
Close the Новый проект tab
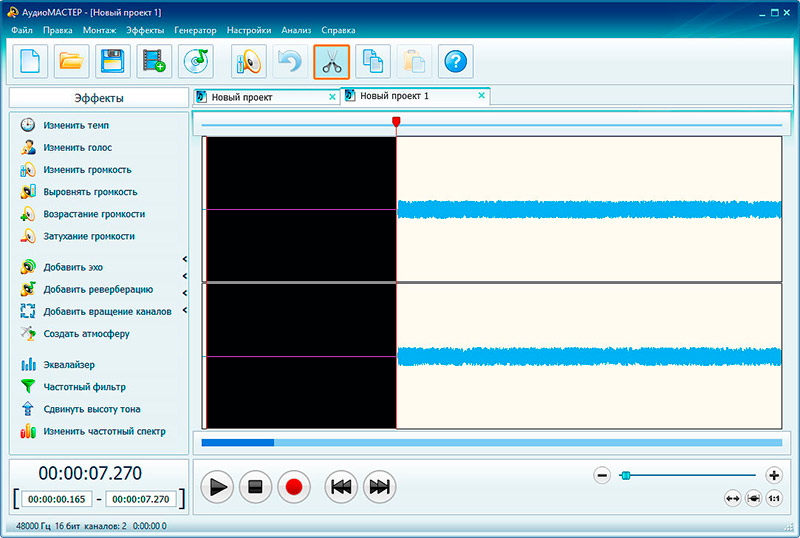[x=332, y=97]
